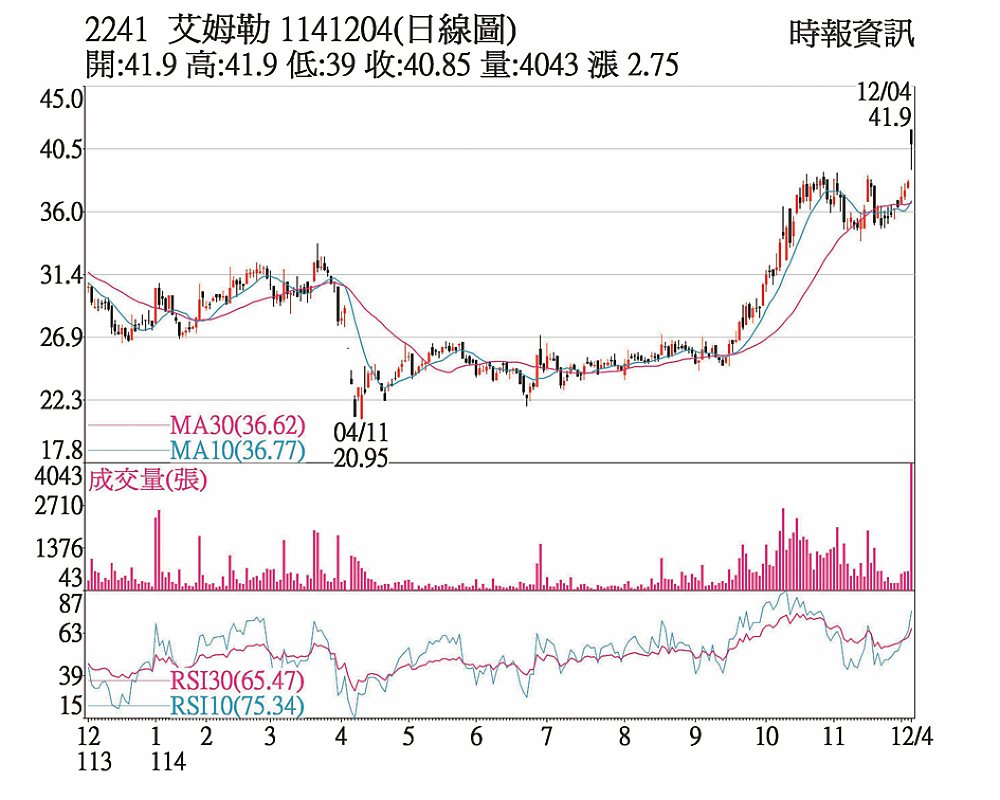Click the 45.0 price axis label
The height and width of the screenshot is (800, 1000).
[x=62, y=100]
